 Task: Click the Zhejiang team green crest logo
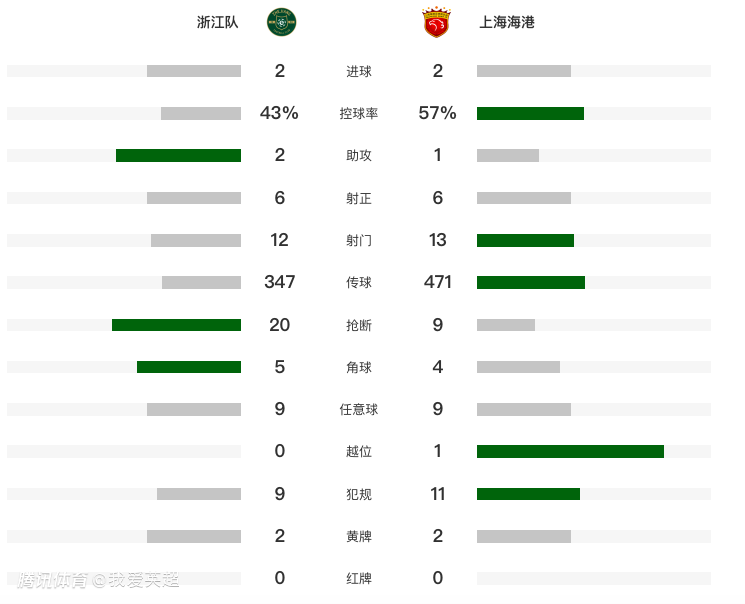click(x=281, y=21)
